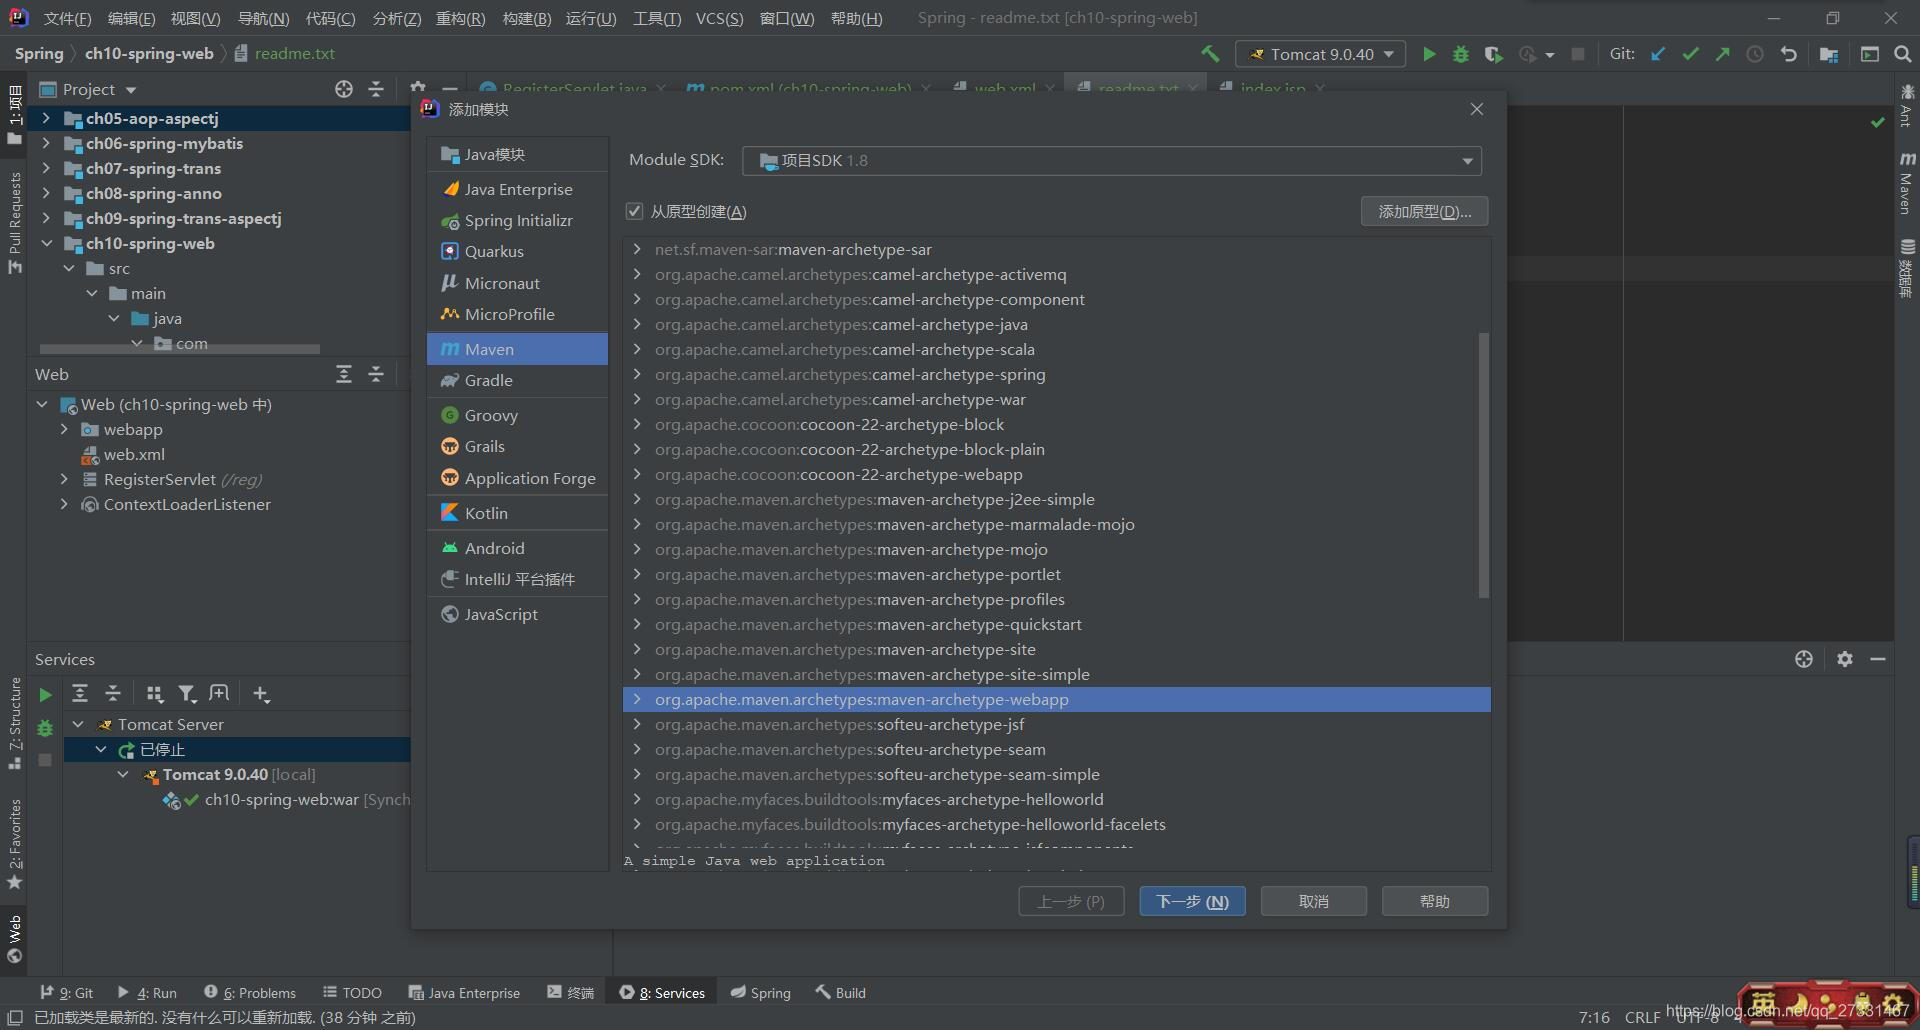Select web.xml in Web panel
The image size is (1920, 1030).
(134, 454)
